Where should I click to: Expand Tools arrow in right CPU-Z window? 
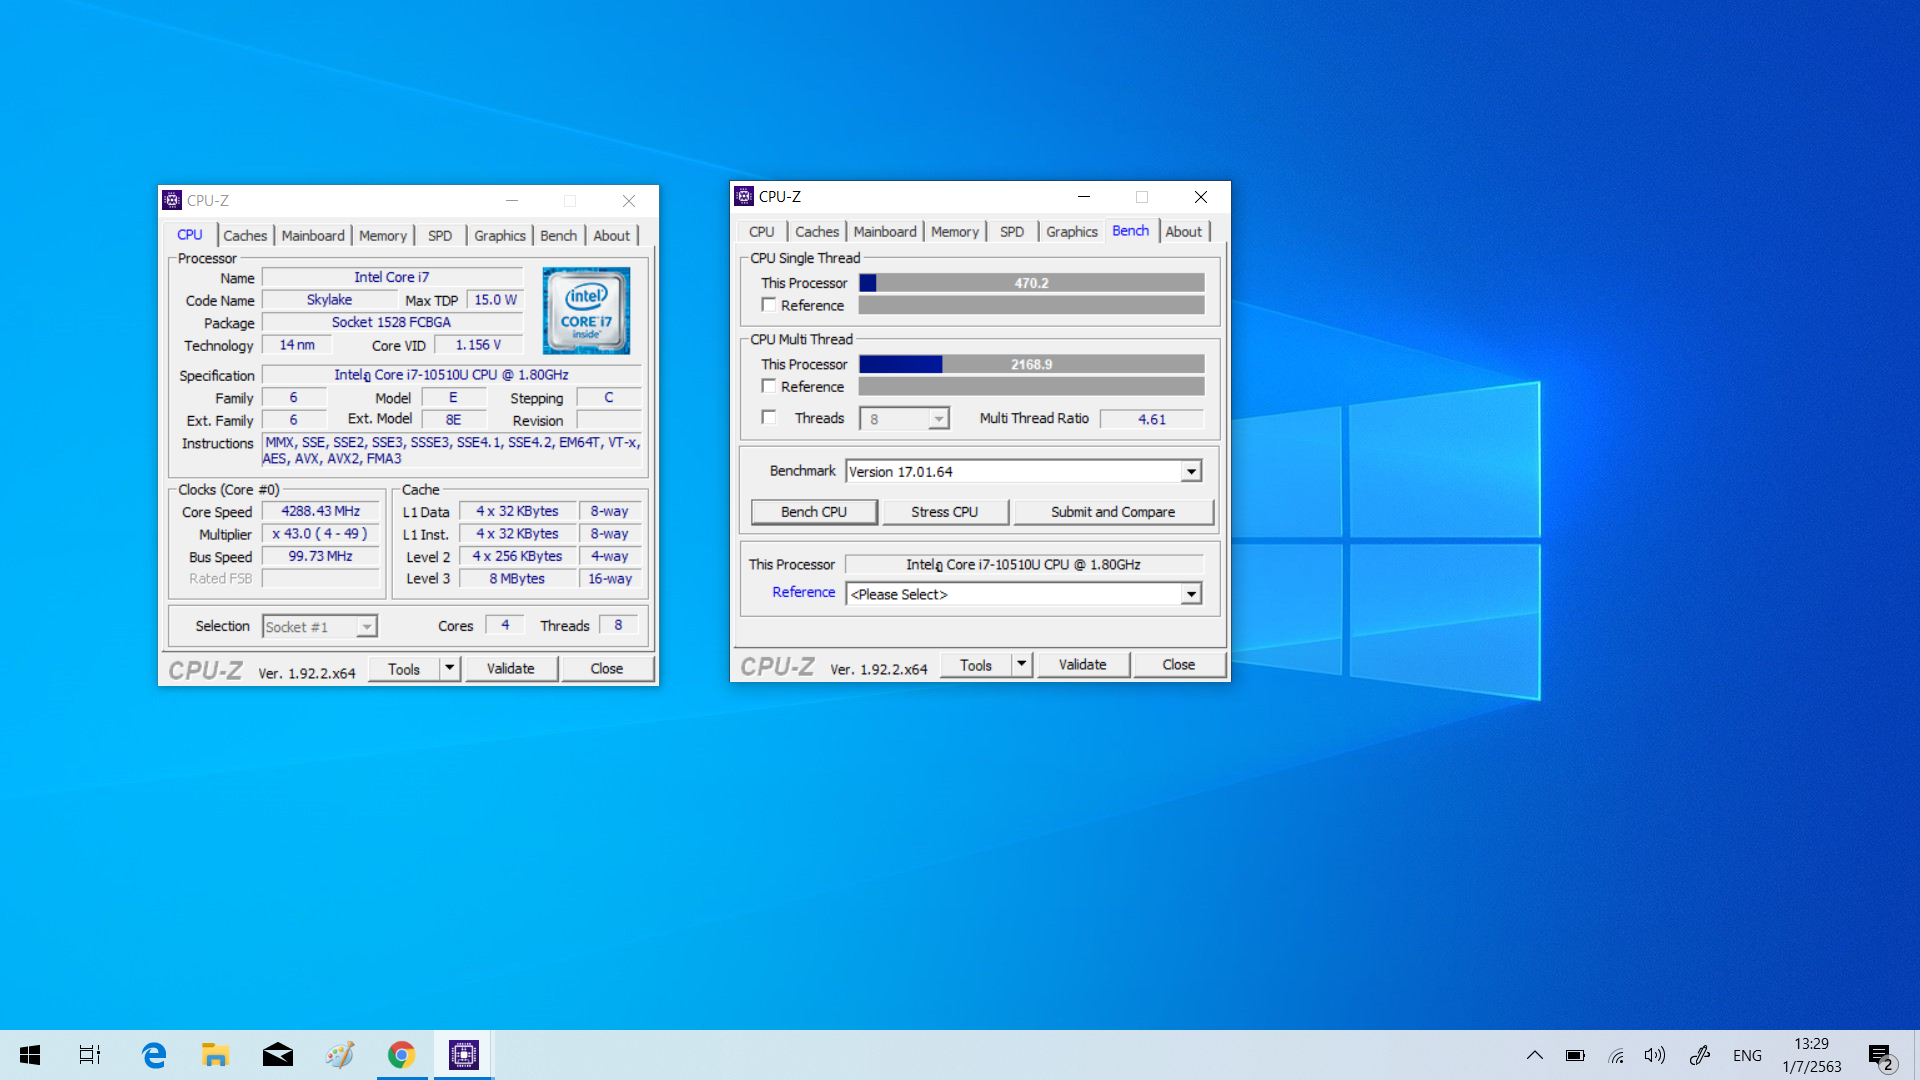coord(1022,665)
